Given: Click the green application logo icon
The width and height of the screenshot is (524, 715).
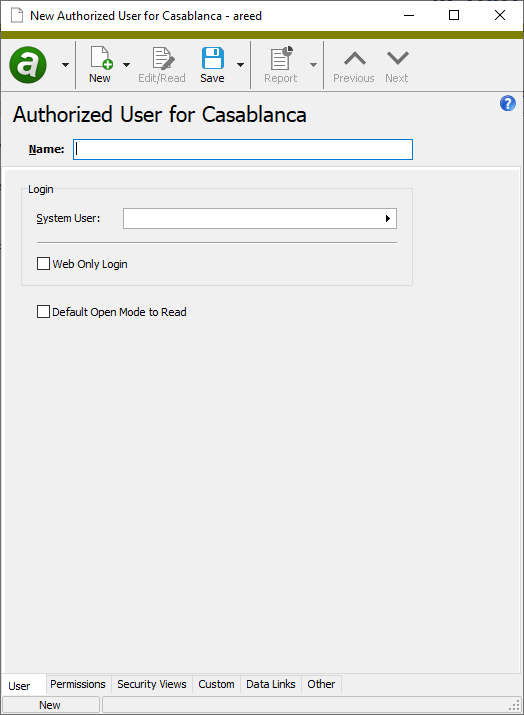Looking at the screenshot, I should point(28,65).
